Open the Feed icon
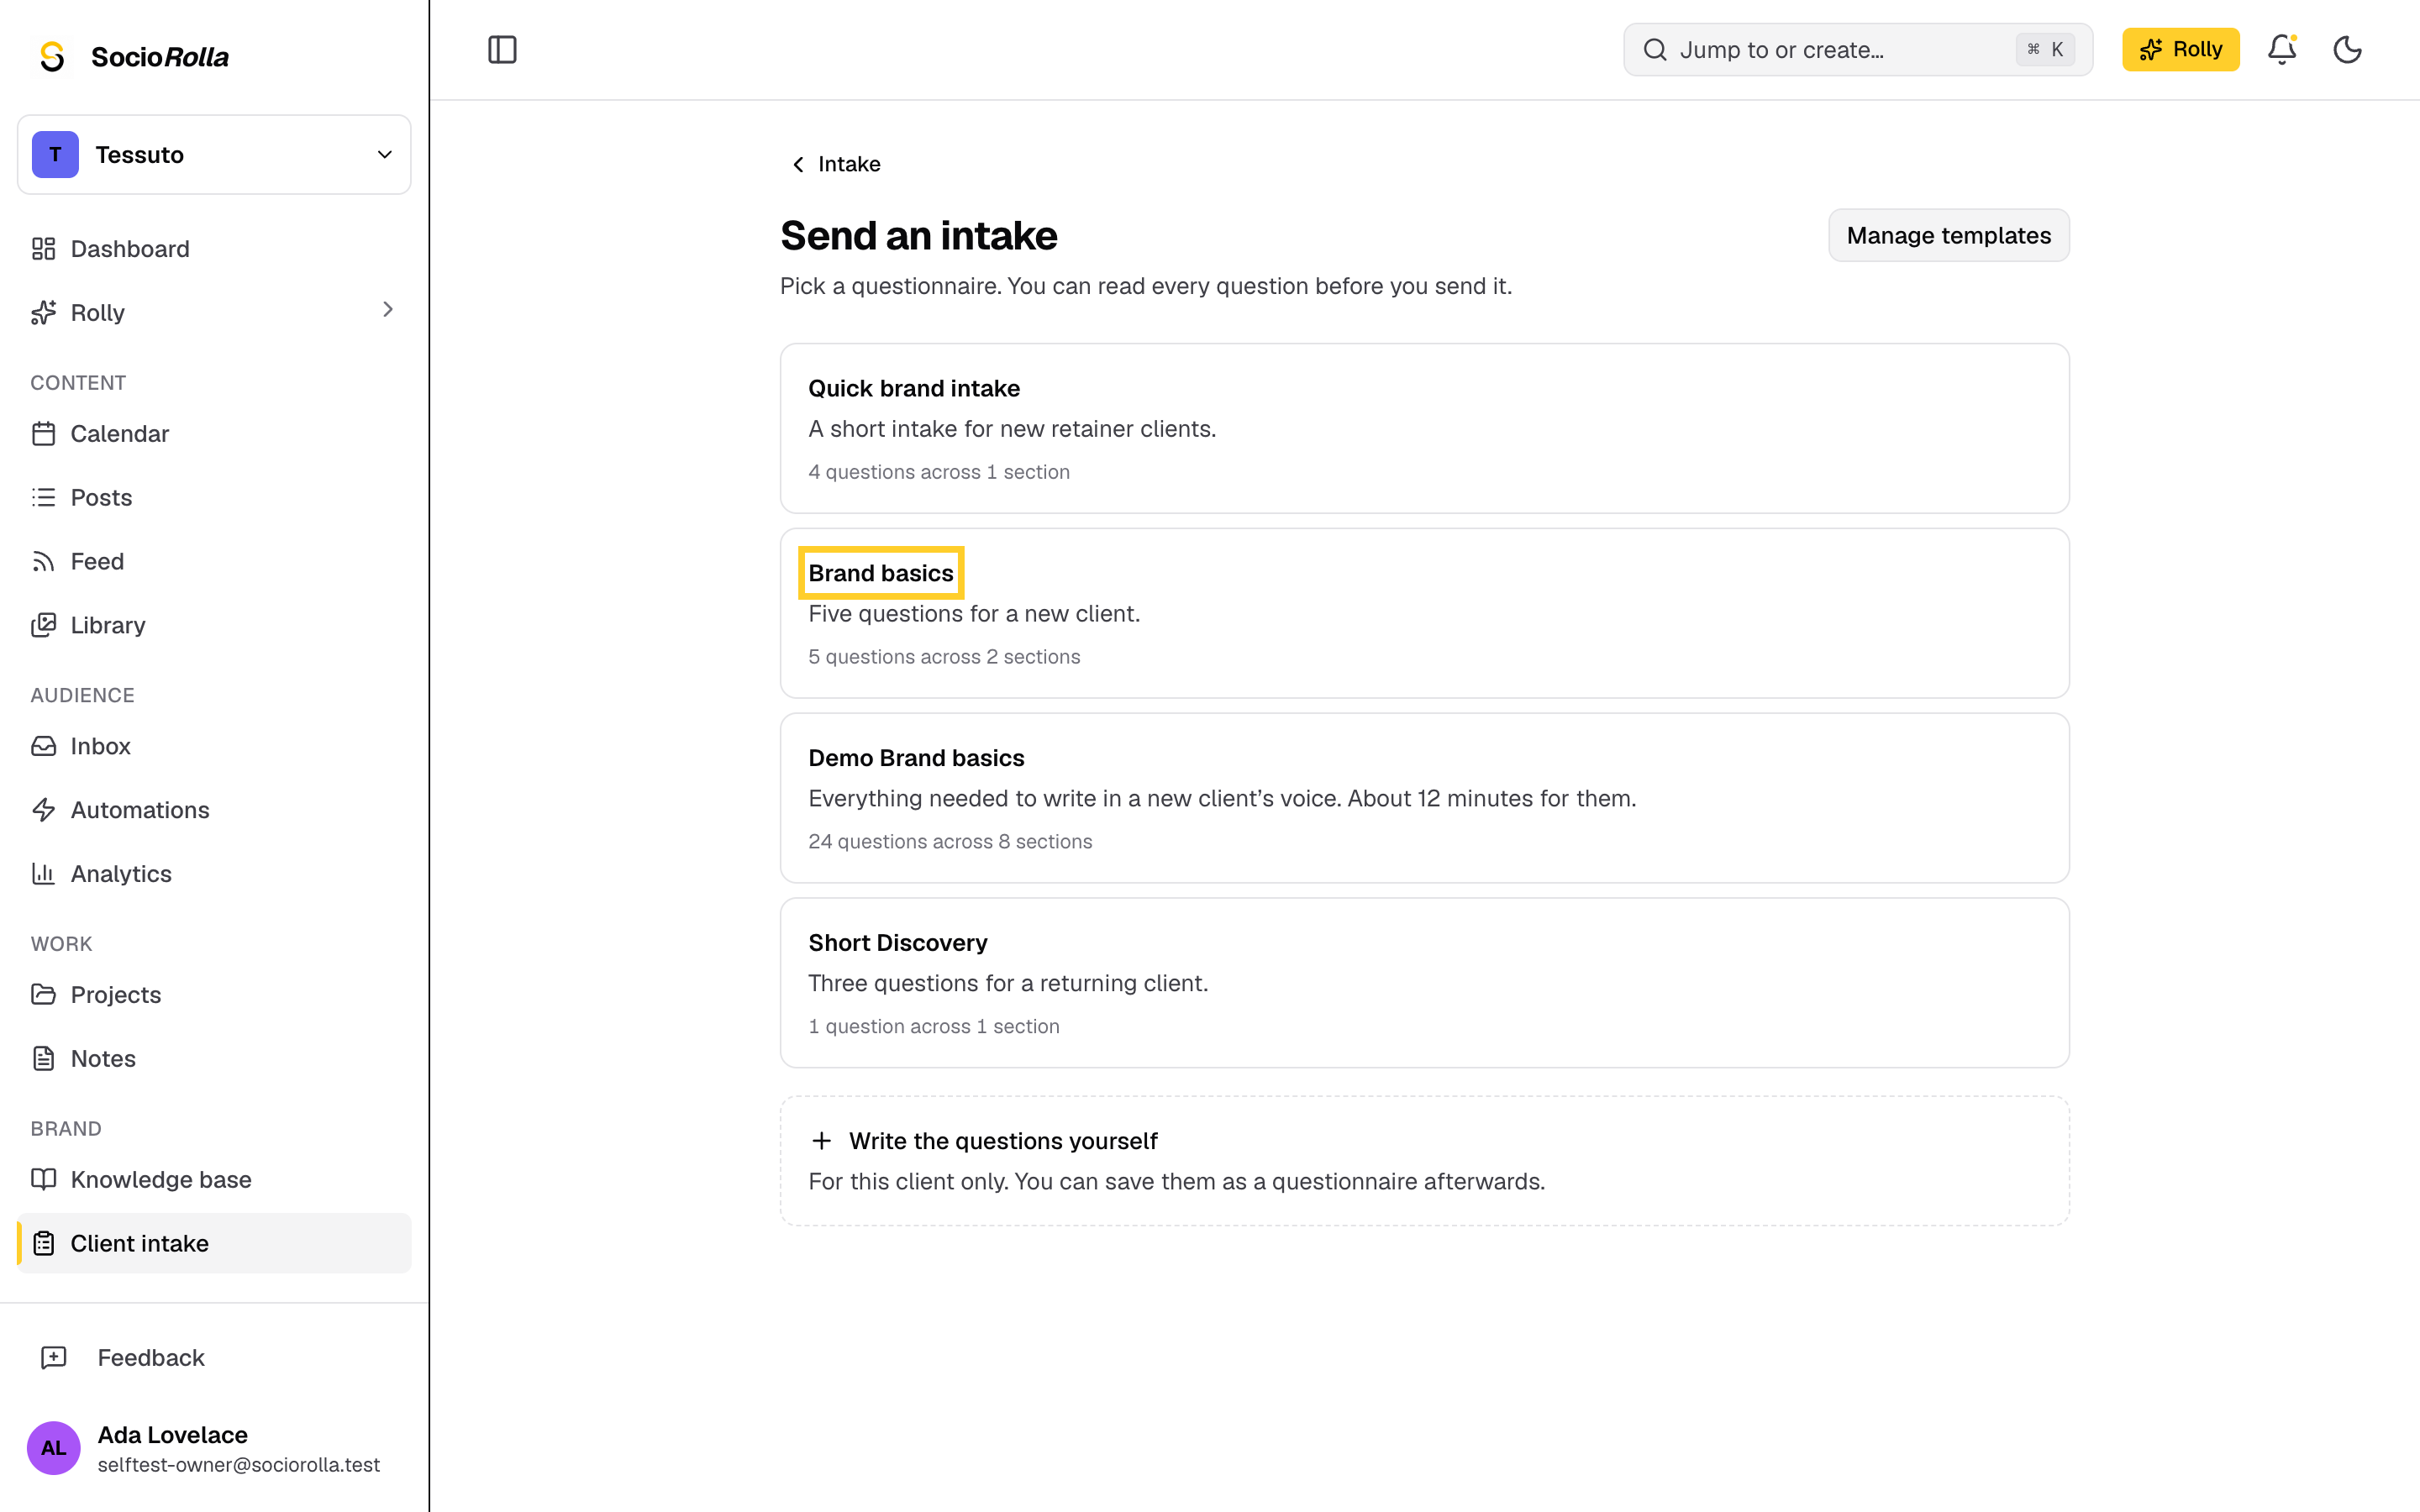2420x1512 pixels. click(43, 561)
